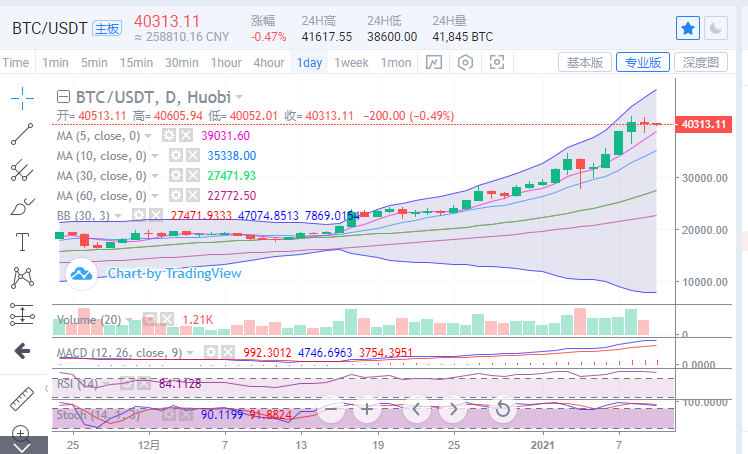Remove the RSI (14) indicator
748x454 pixels.
[144, 383]
